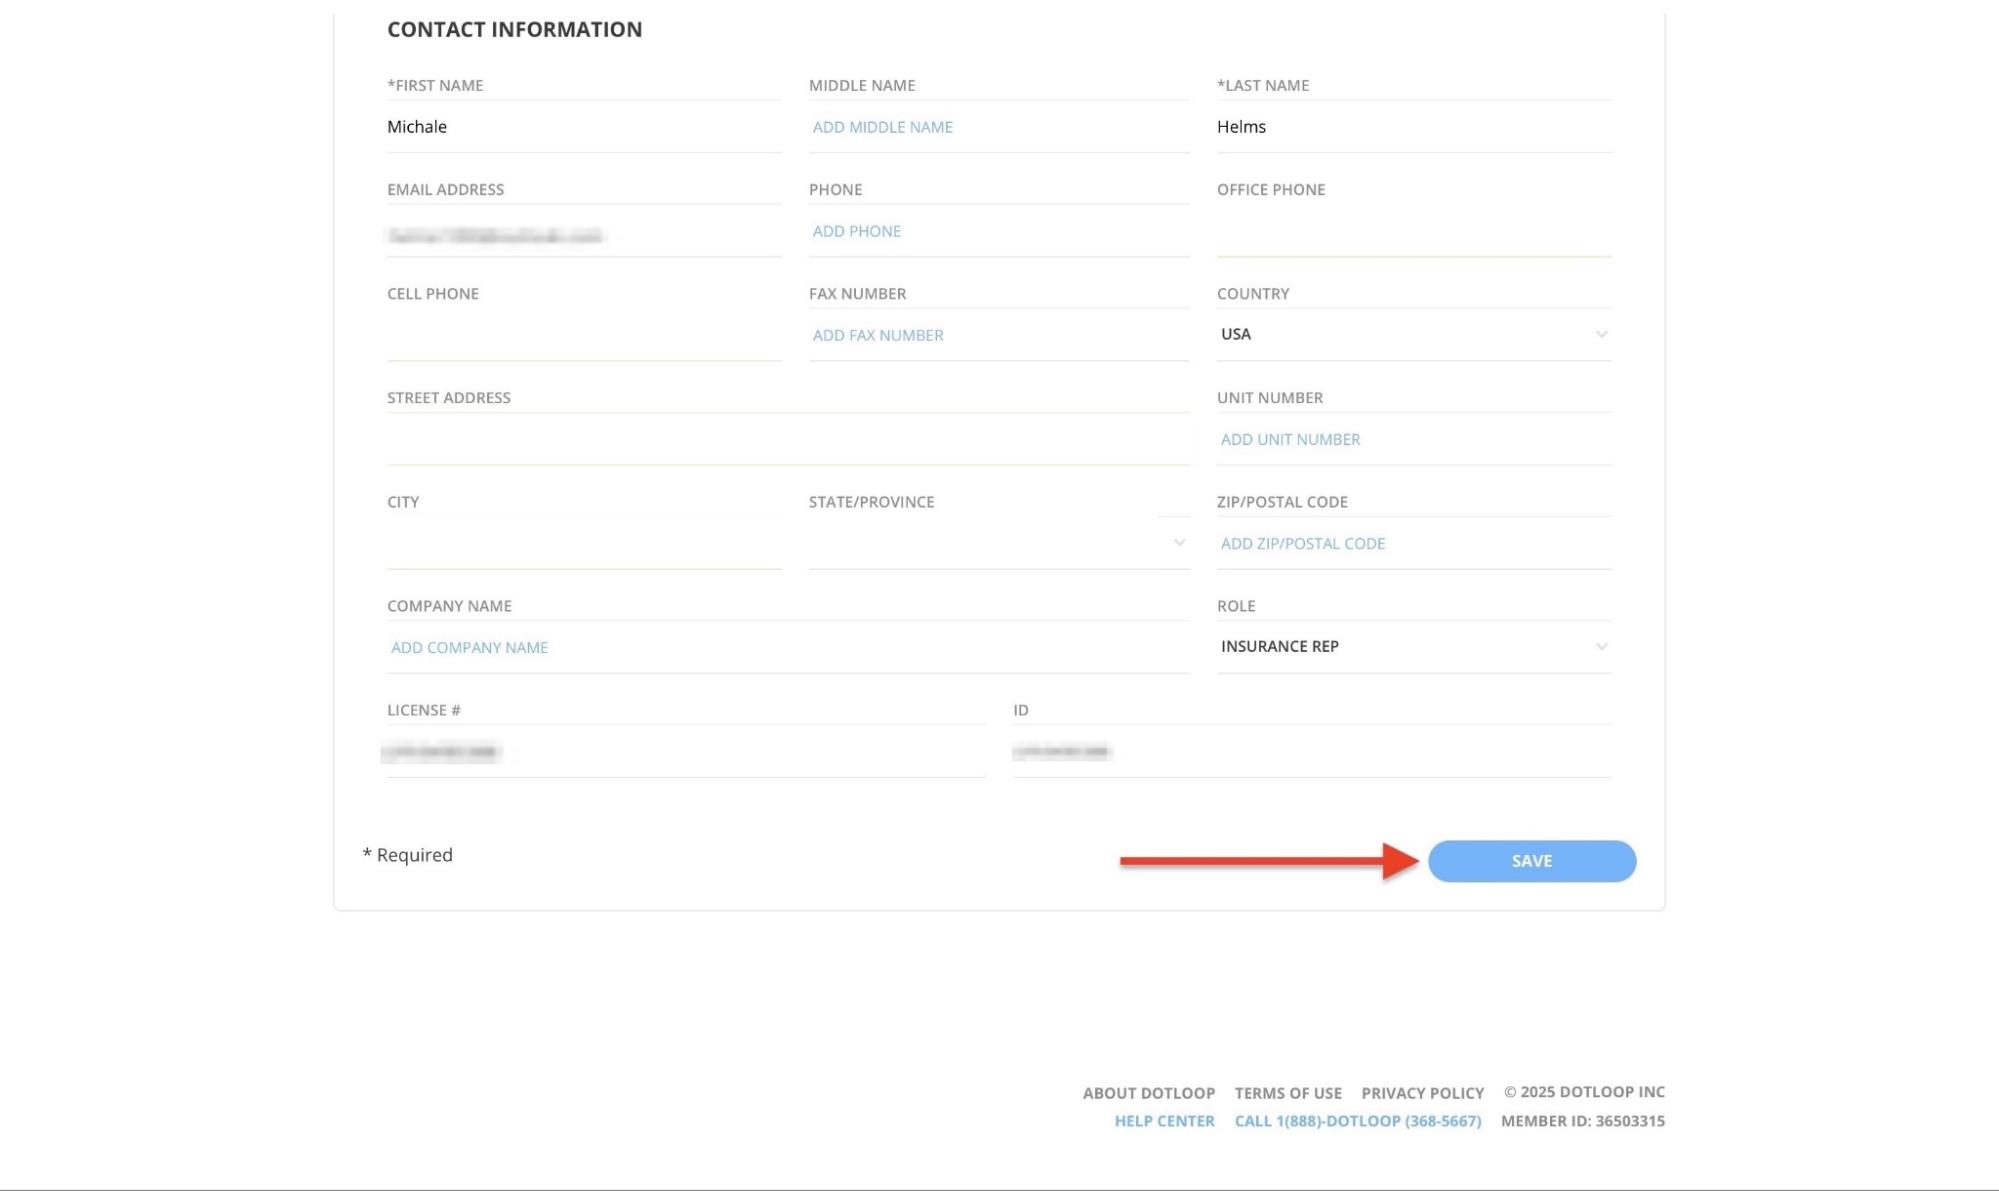This screenshot has width=1999, height=1191.
Task: Open the Help Center link
Action: pos(1164,1121)
